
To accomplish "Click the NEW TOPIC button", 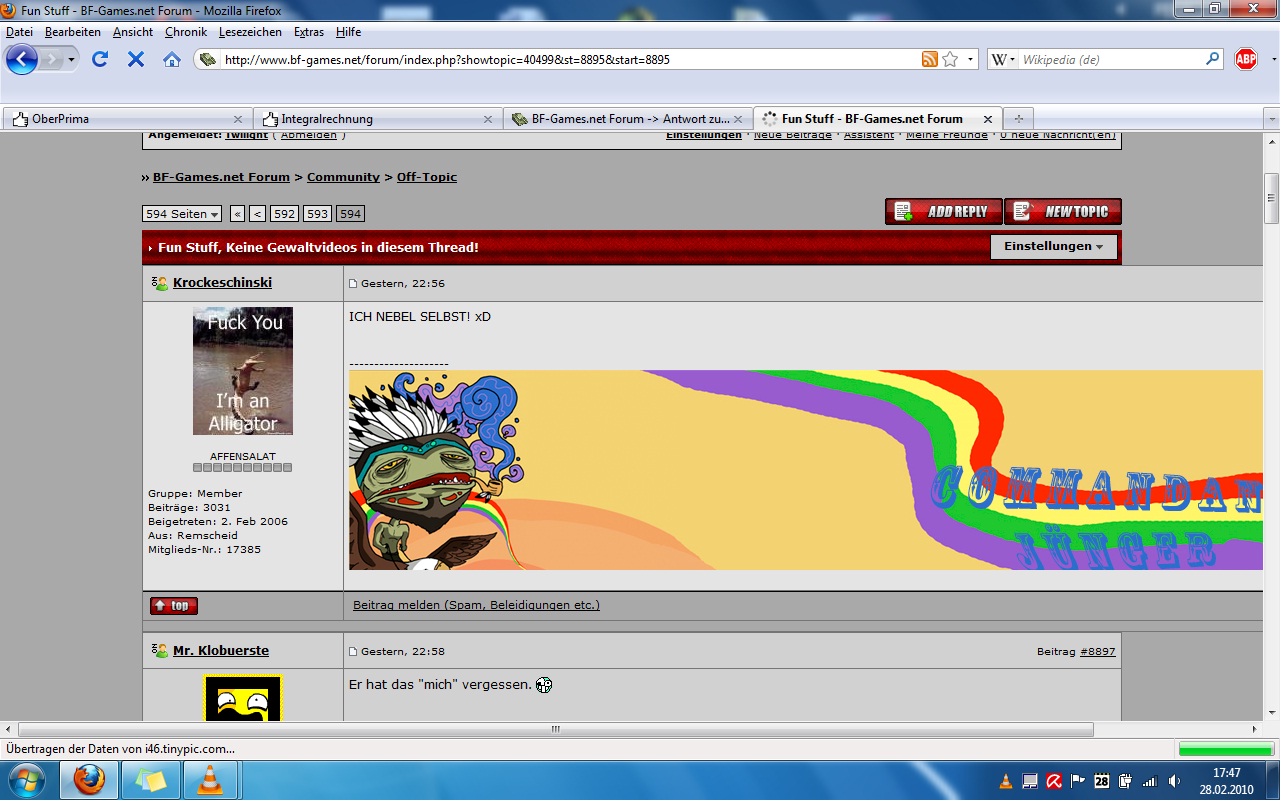I will pos(1063,212).
